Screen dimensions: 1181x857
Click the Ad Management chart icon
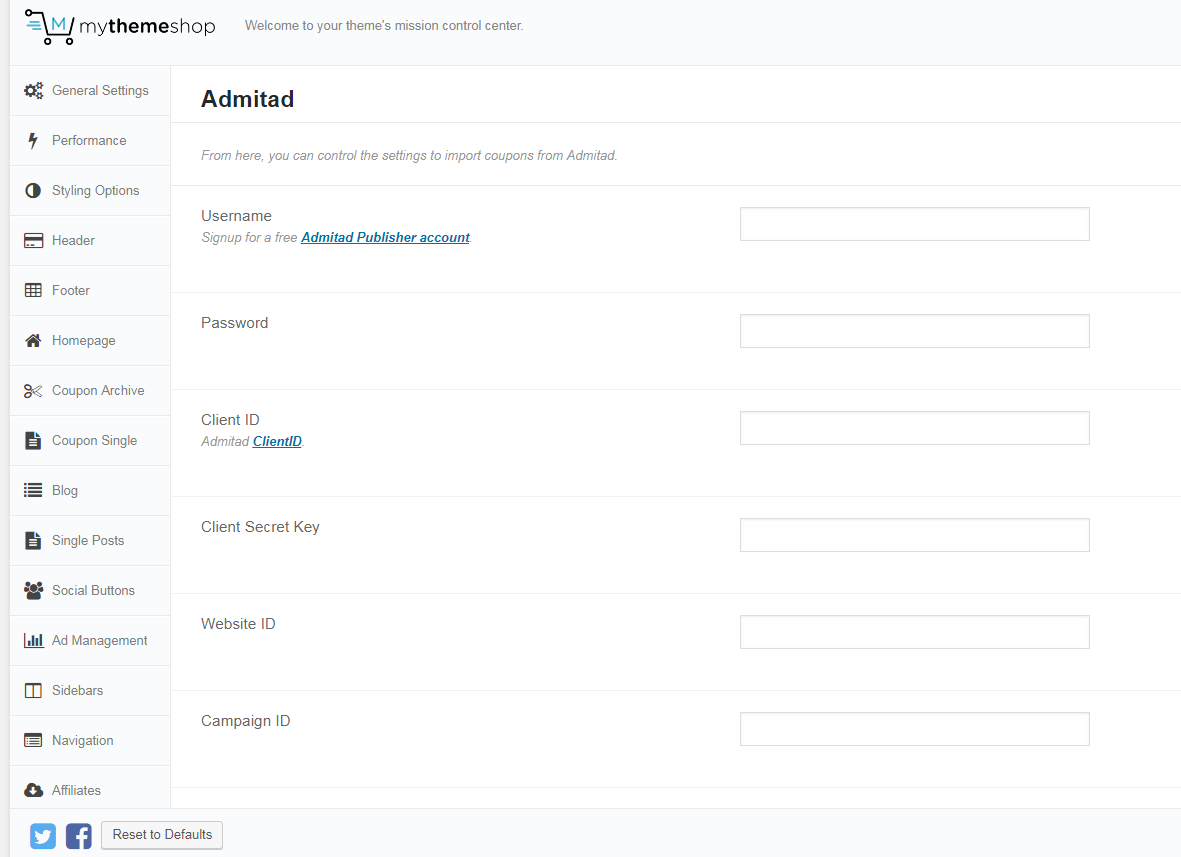point(33,641)
